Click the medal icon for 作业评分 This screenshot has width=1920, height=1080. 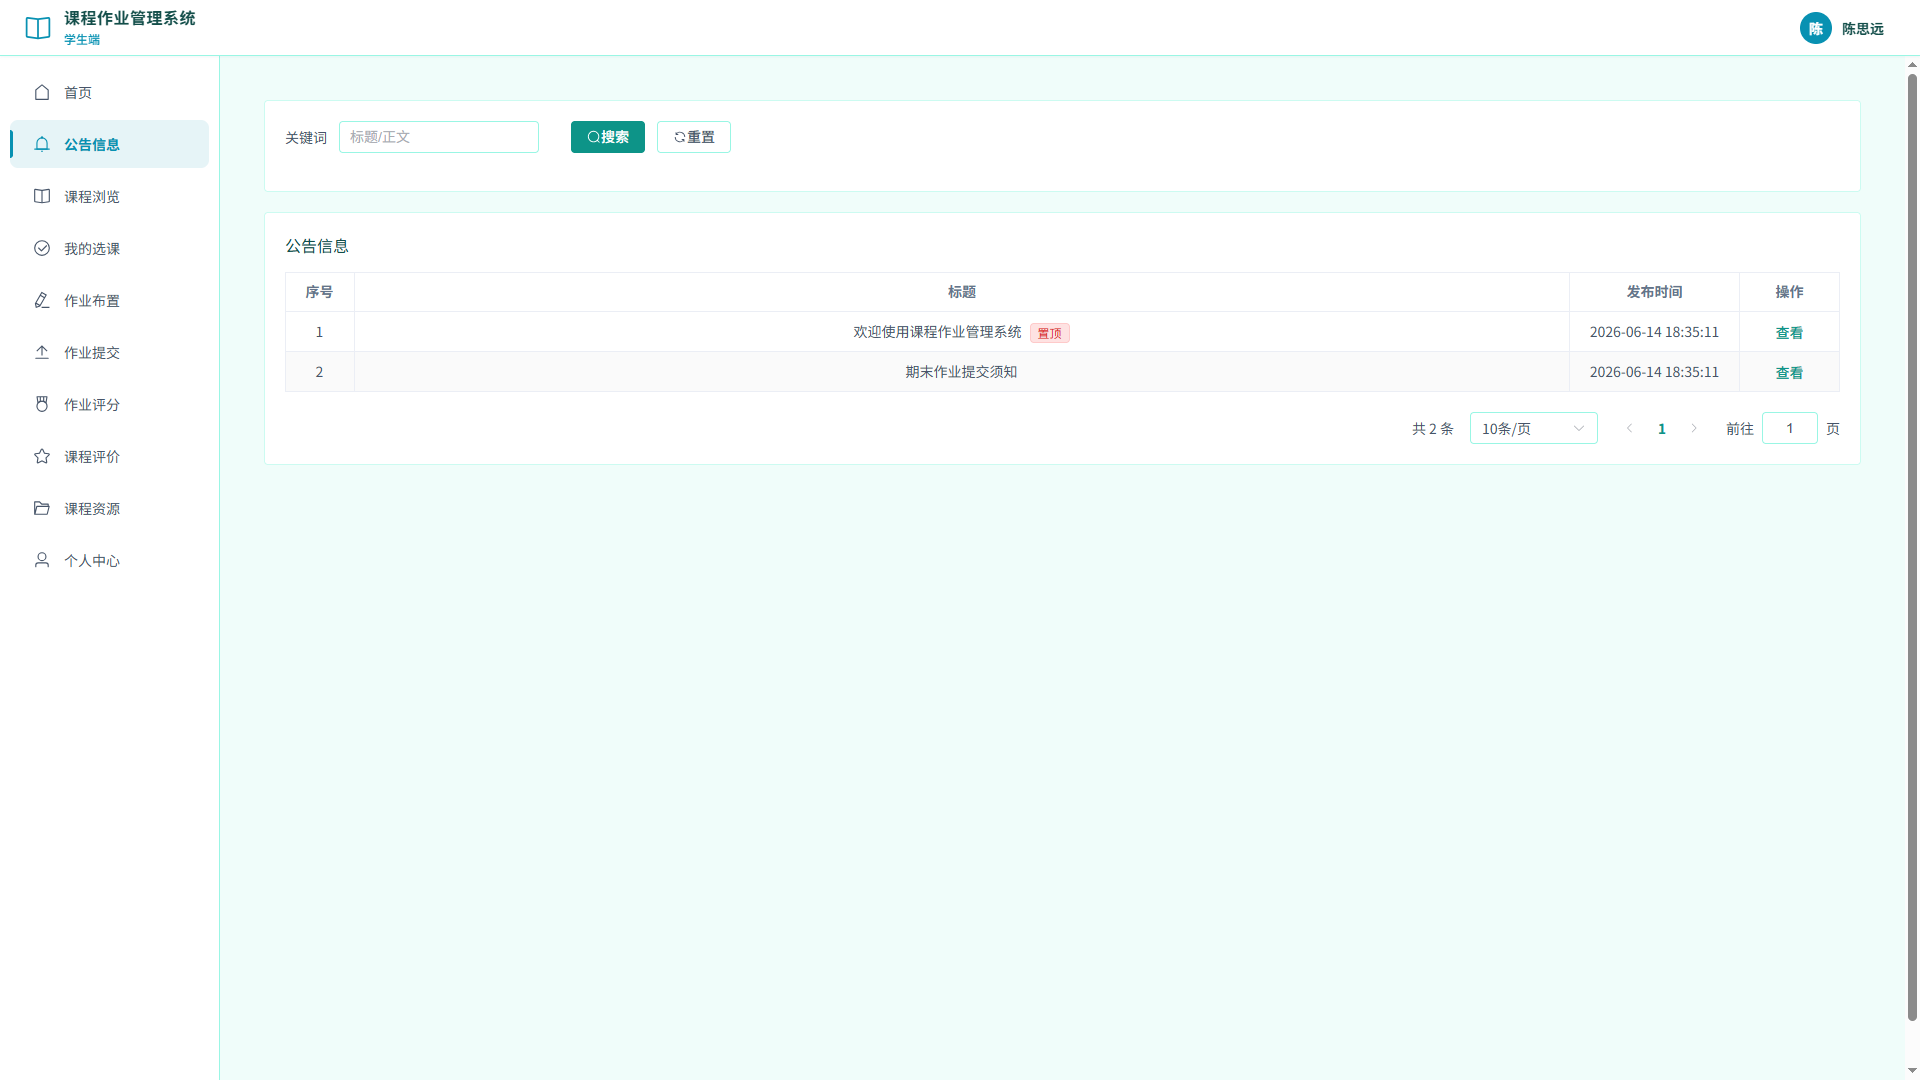(x=42, y=404)
